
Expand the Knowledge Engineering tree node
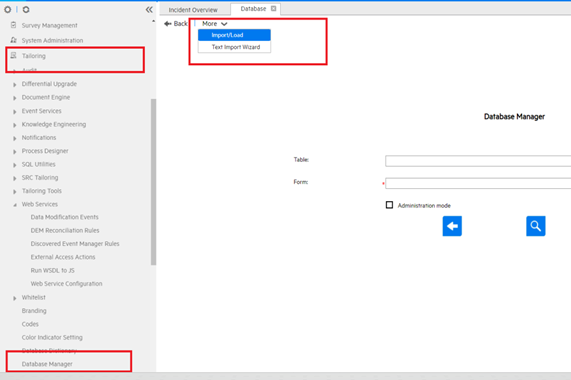point(15,125)
